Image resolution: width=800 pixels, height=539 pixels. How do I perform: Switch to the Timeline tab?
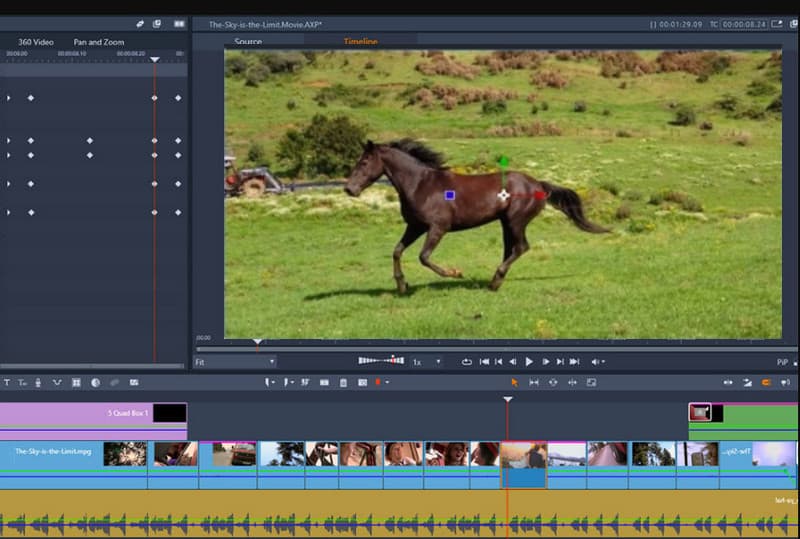[x=360, y=42]
